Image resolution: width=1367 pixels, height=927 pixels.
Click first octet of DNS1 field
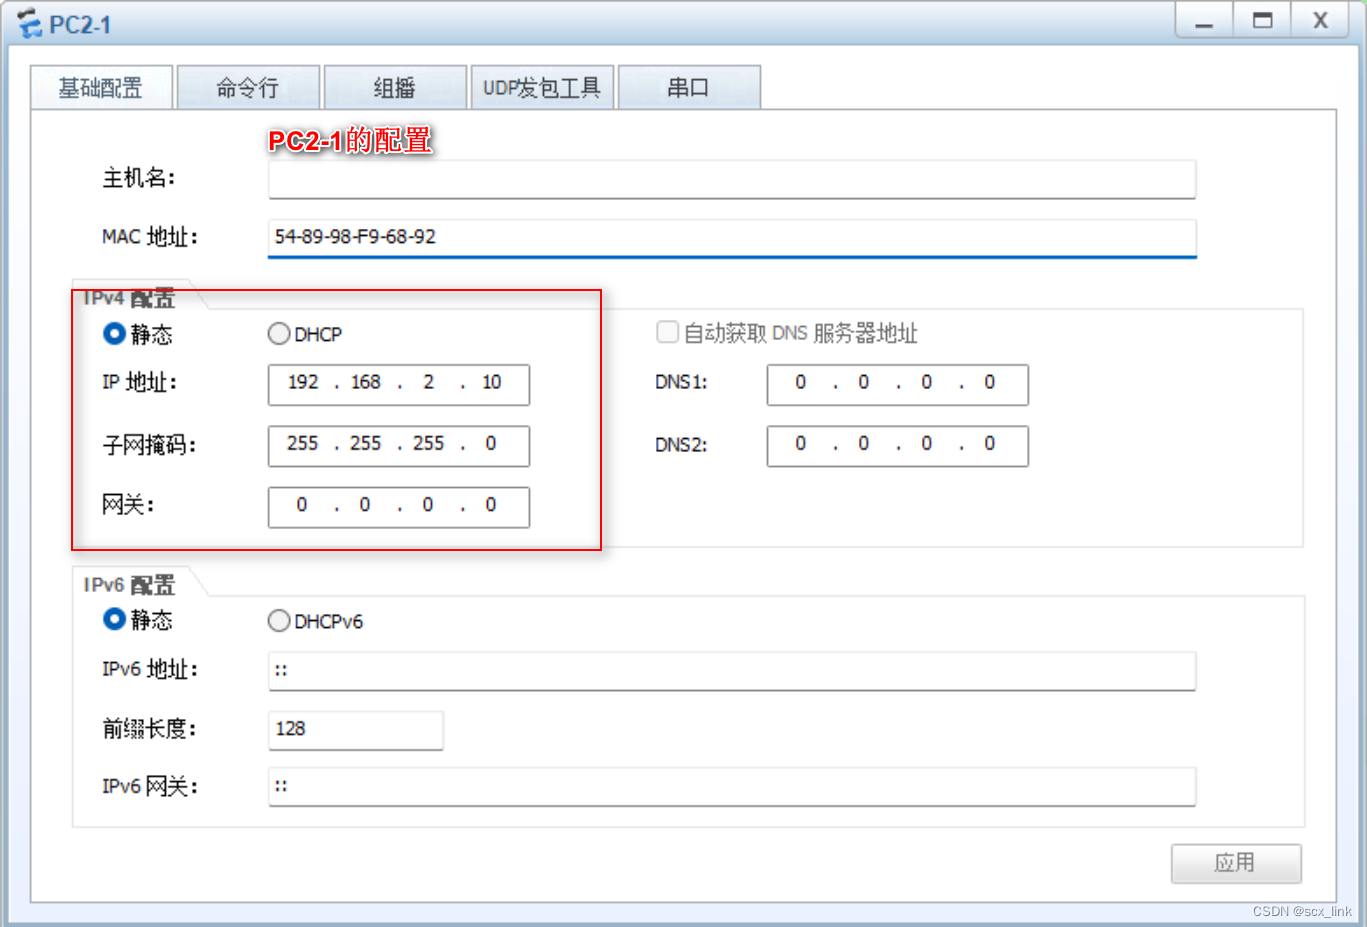(x=801, y=383)
